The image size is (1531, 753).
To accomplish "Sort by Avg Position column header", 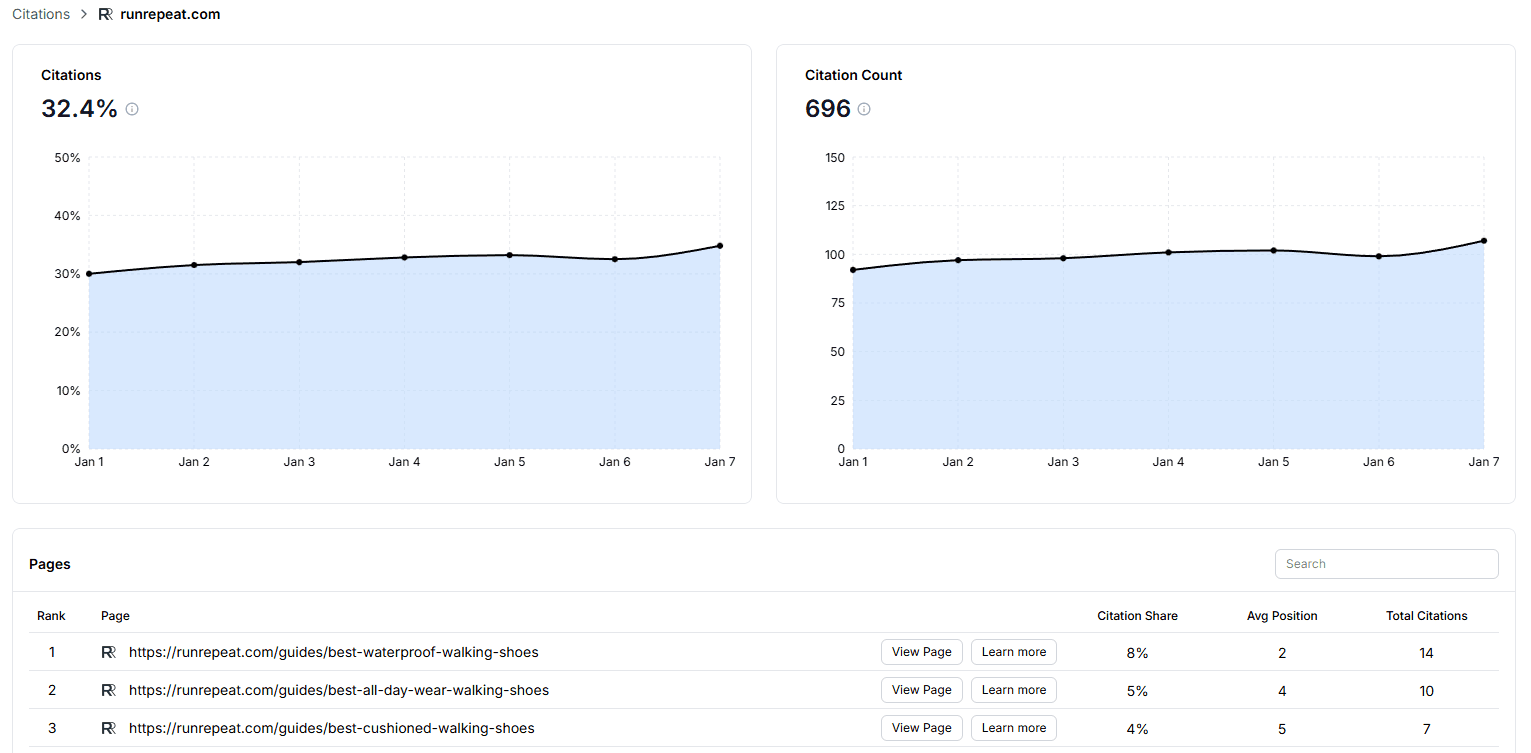I will click(x=1282, y=616).
